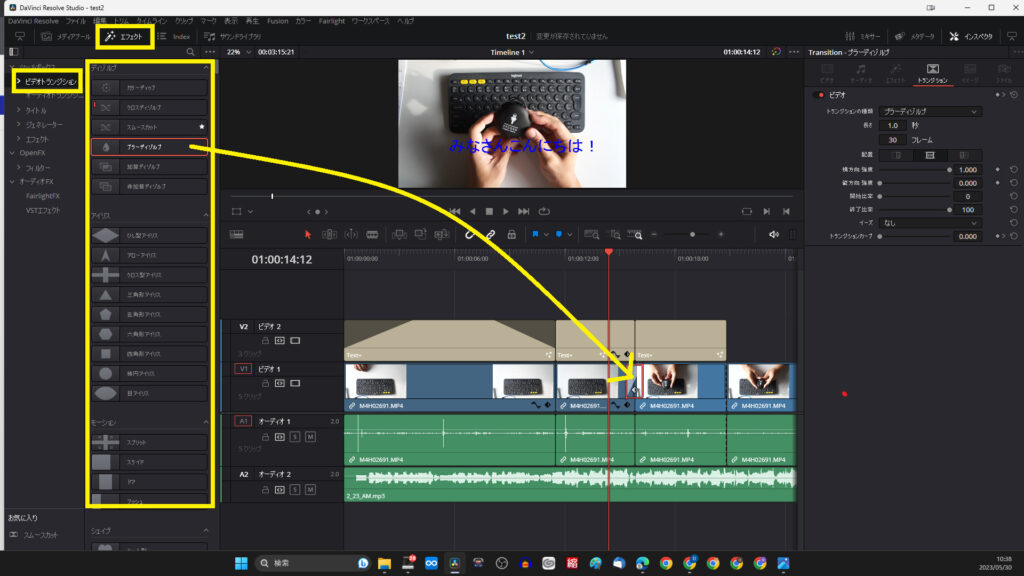This screenshot has width=1024, height=576.
Task: Click the match frame icon under viewer
Action: (x=746, y=212)
